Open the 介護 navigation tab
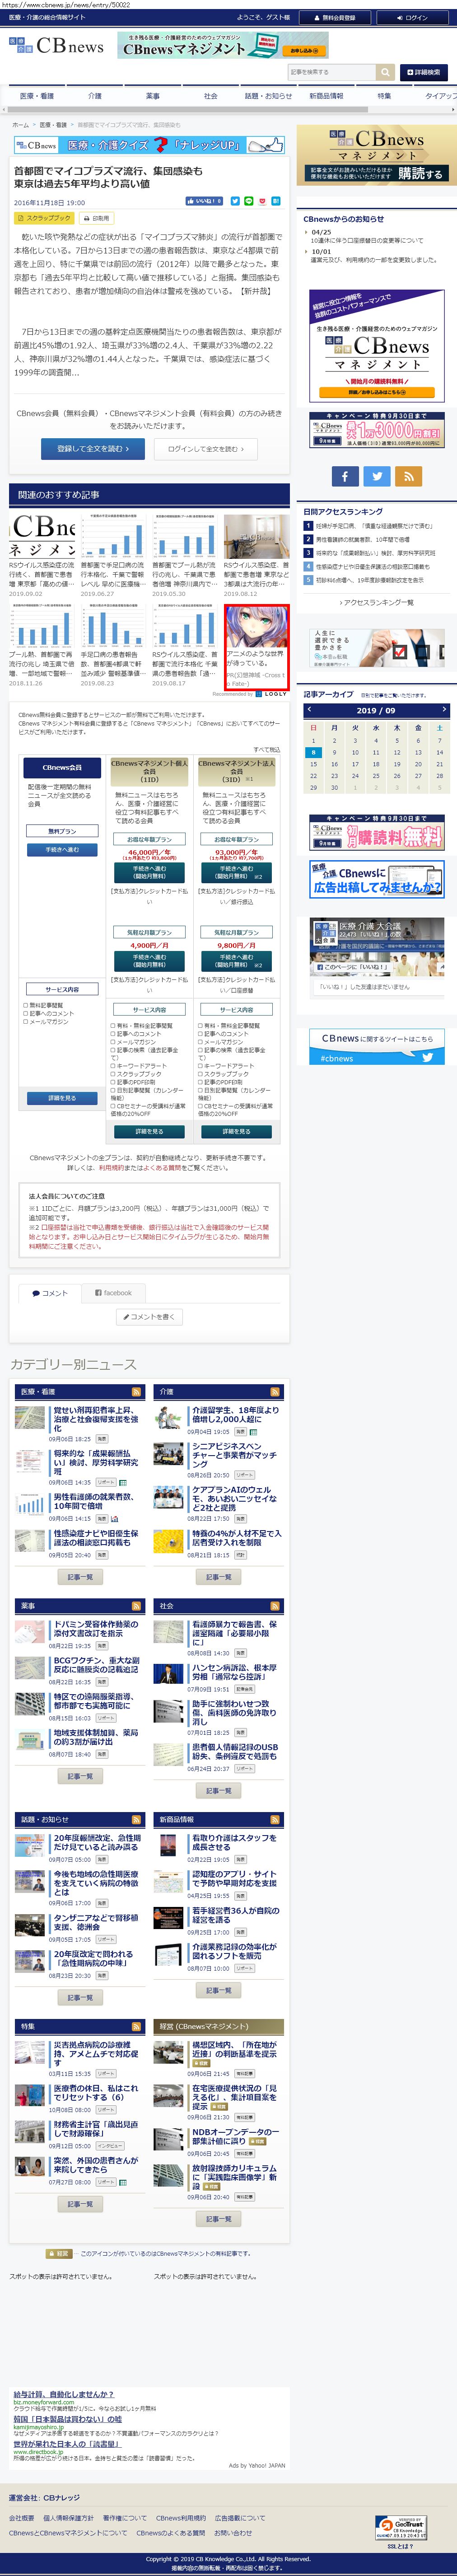Screen dimensions: 457x2576 (x=95, y=96)
